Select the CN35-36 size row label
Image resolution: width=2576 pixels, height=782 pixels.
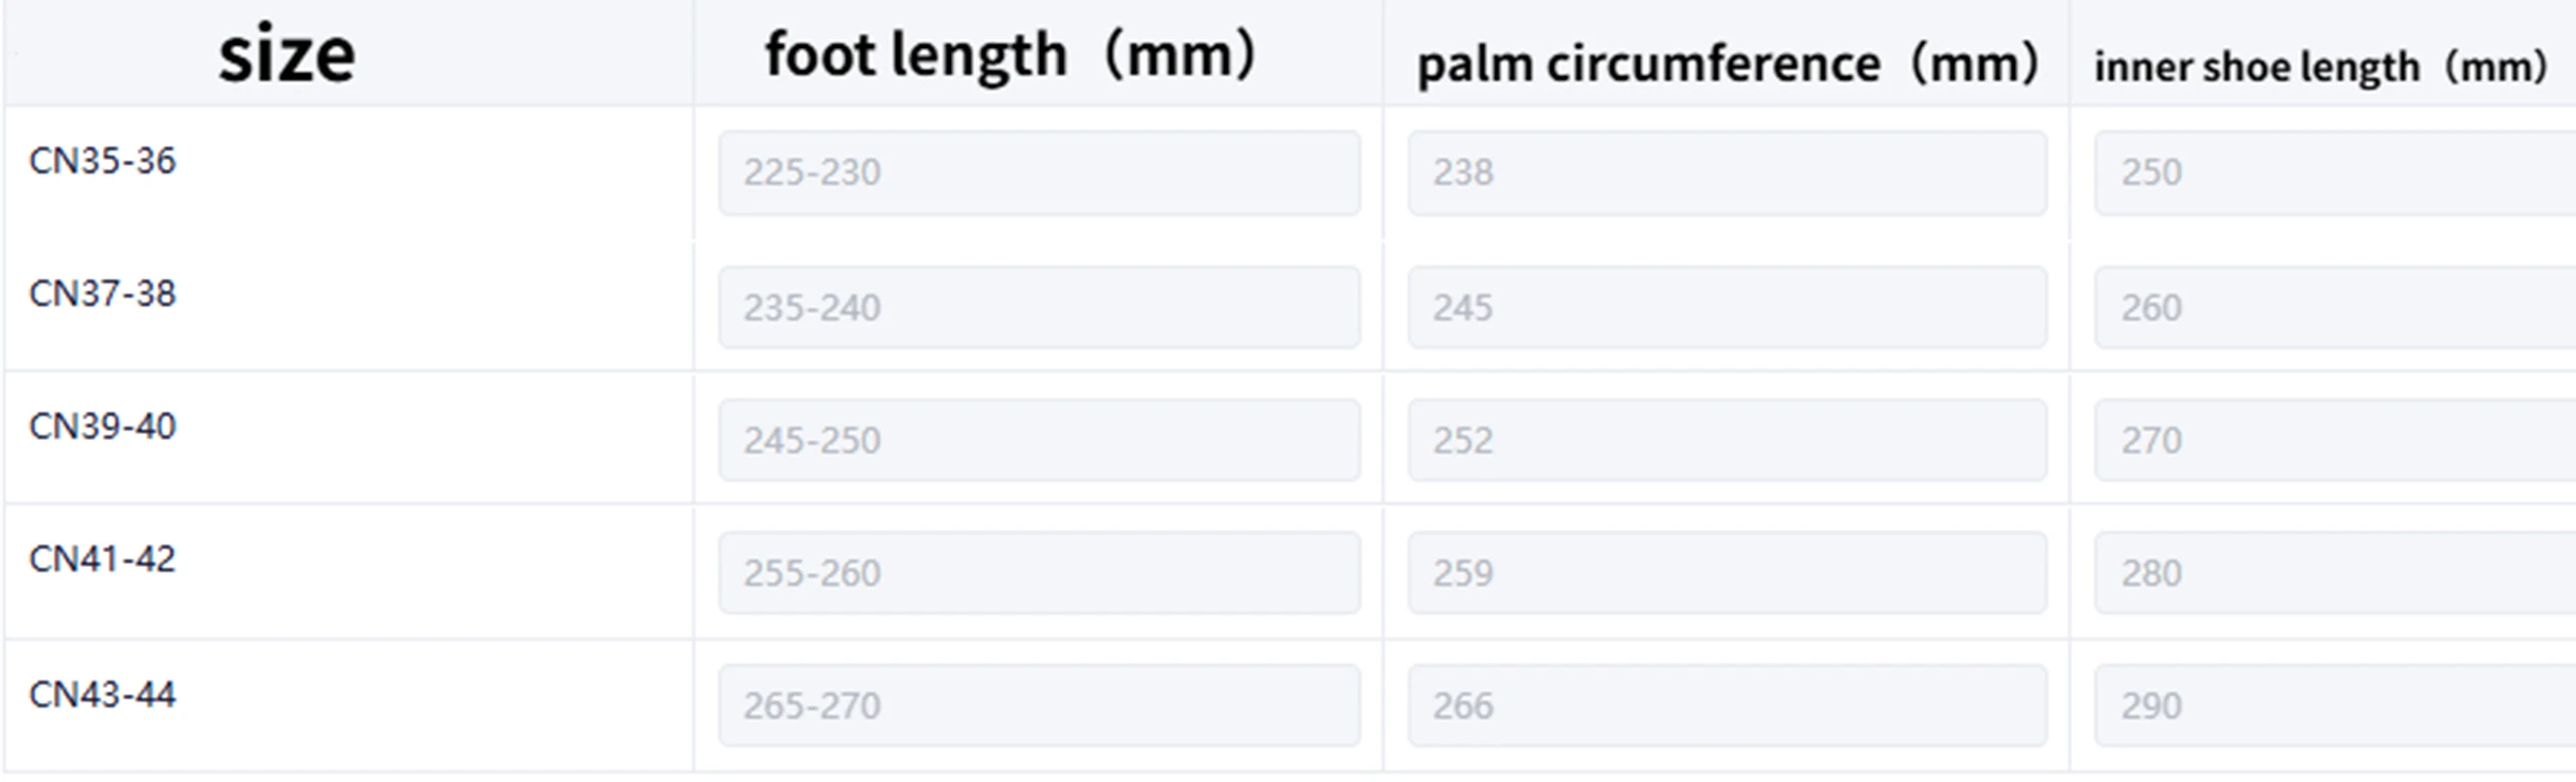click(x=102, y=161)
